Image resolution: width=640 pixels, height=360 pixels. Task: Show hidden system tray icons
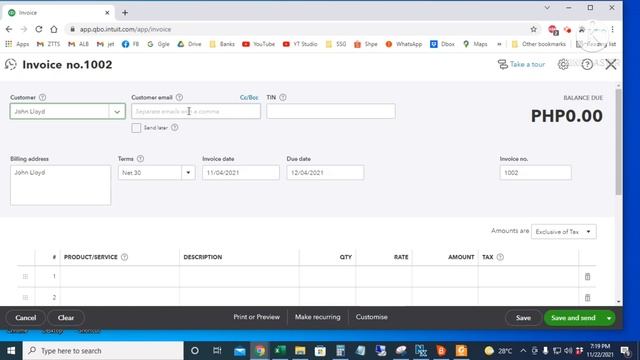click(523, 351)
